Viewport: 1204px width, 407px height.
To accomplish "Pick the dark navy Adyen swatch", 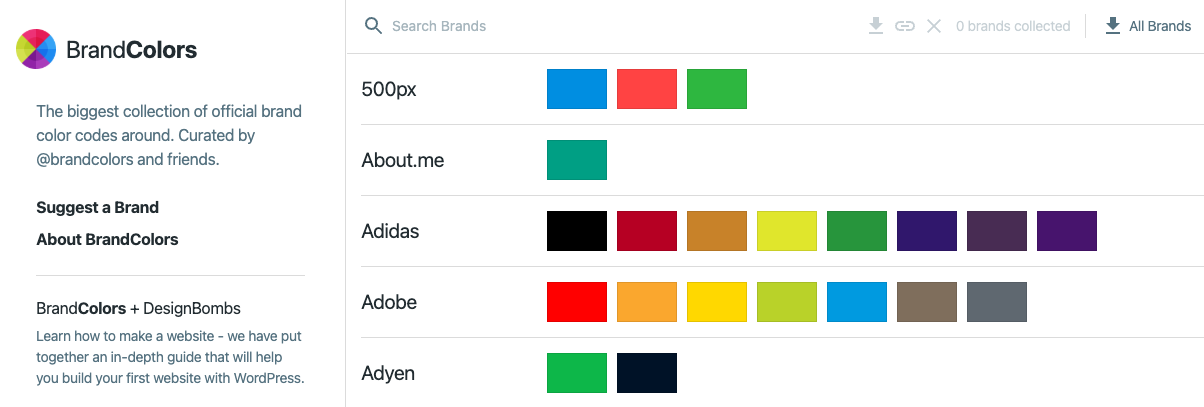I will (x=647, y=373).
